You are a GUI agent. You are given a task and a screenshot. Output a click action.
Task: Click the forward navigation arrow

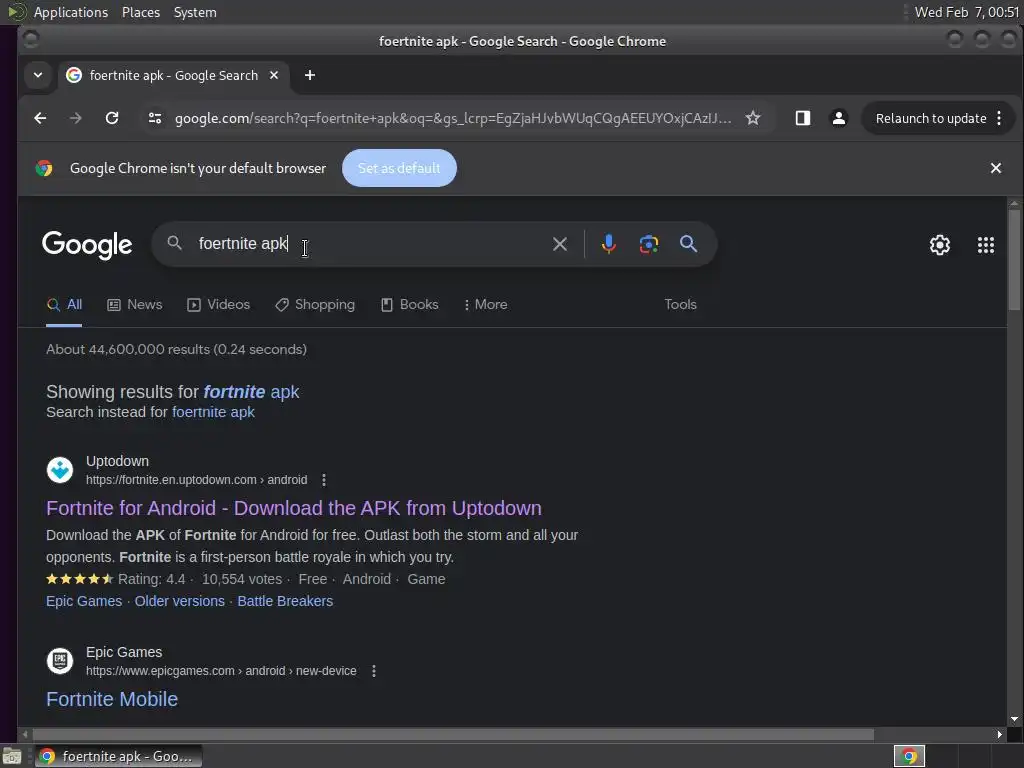(x=76, y=118)
